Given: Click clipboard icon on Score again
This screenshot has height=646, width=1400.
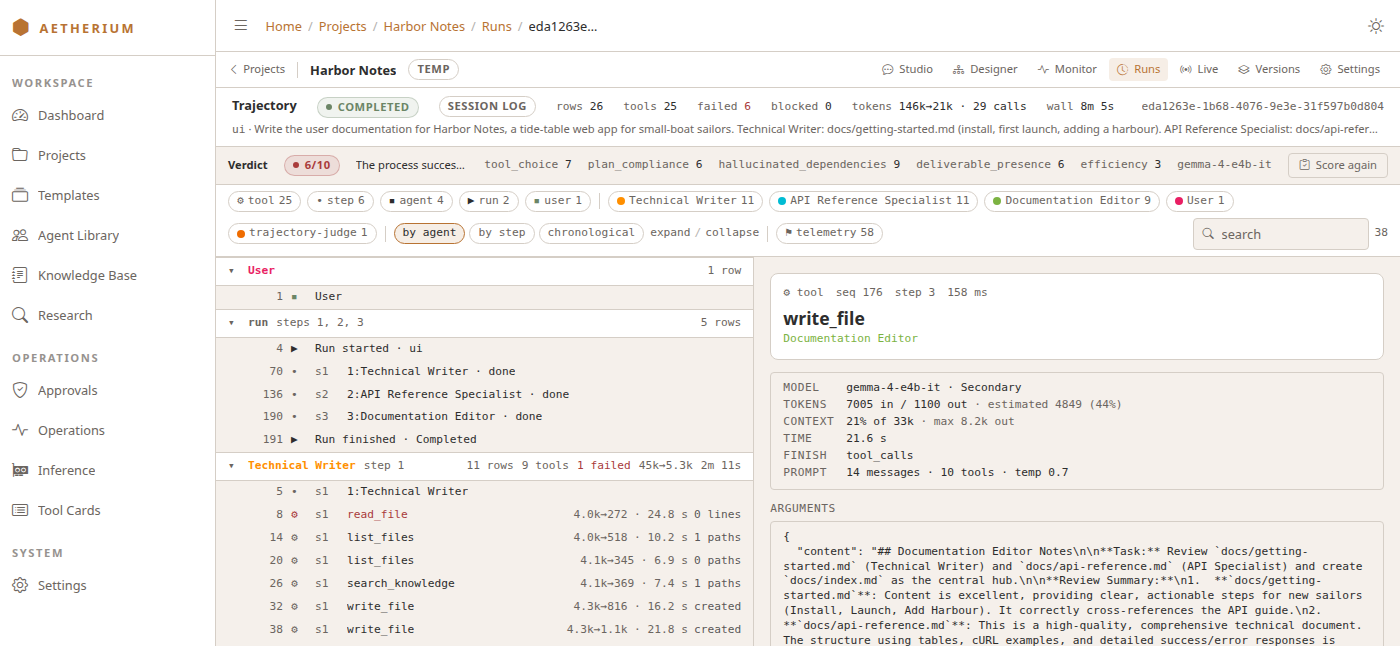Looking at the screenshot, I should (x=1305, y=165).
